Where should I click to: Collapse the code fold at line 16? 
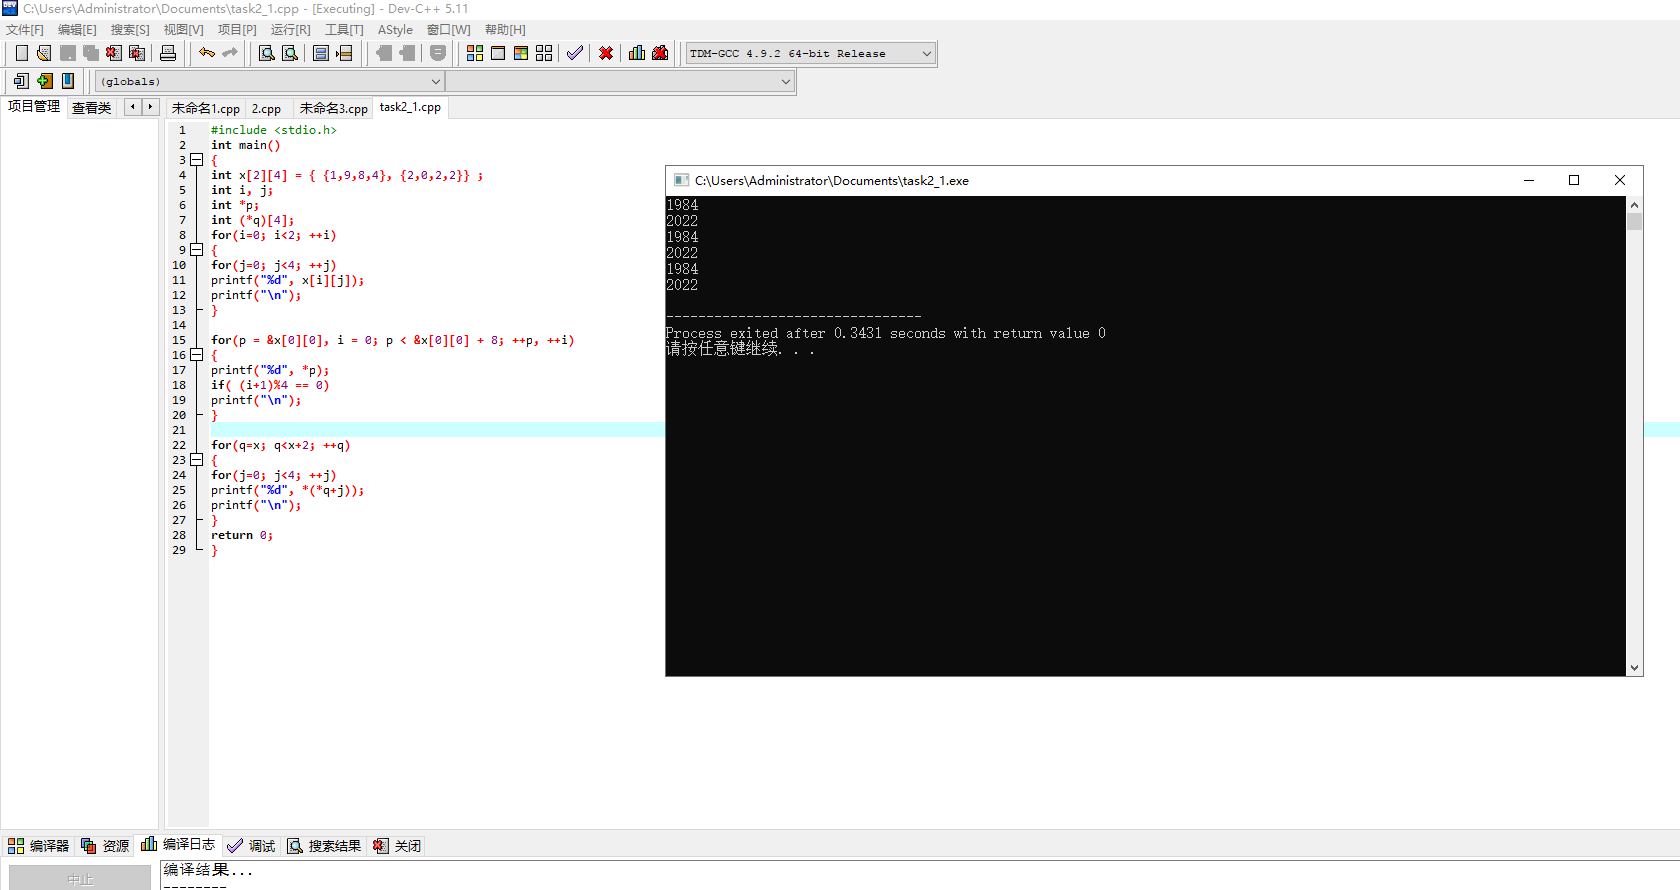click(197, 355)
